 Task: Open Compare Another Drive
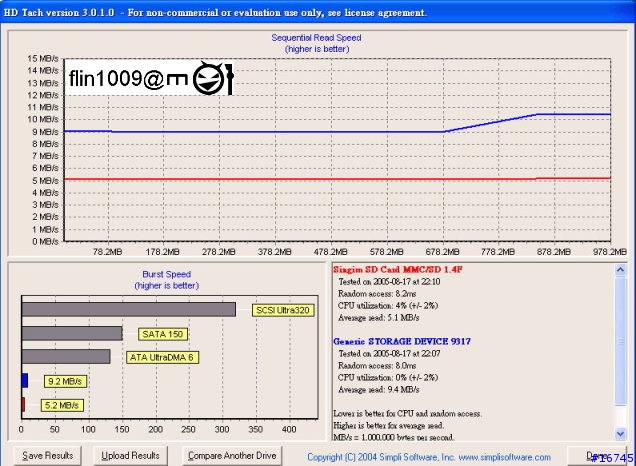(x=232, y=456)
